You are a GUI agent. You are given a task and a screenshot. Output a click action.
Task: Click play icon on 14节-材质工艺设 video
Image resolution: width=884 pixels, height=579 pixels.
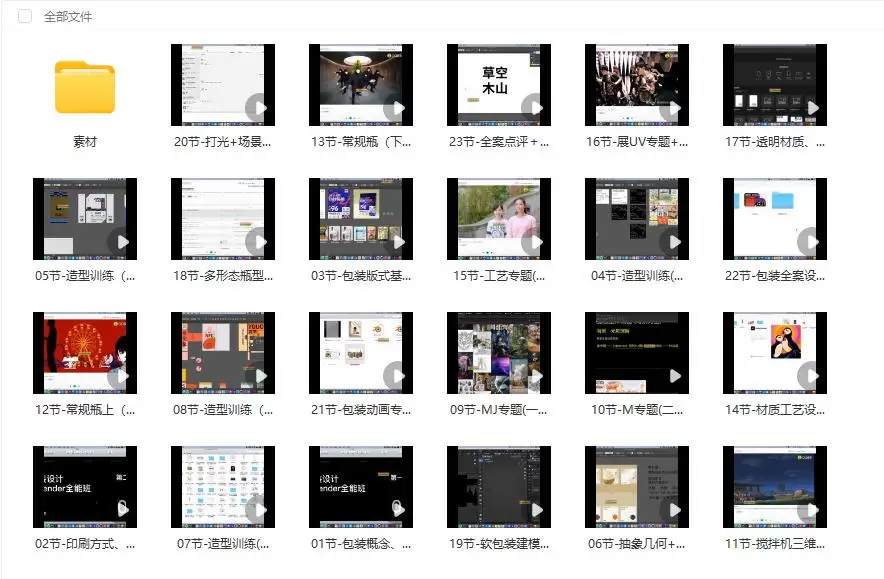click(810, 376)
